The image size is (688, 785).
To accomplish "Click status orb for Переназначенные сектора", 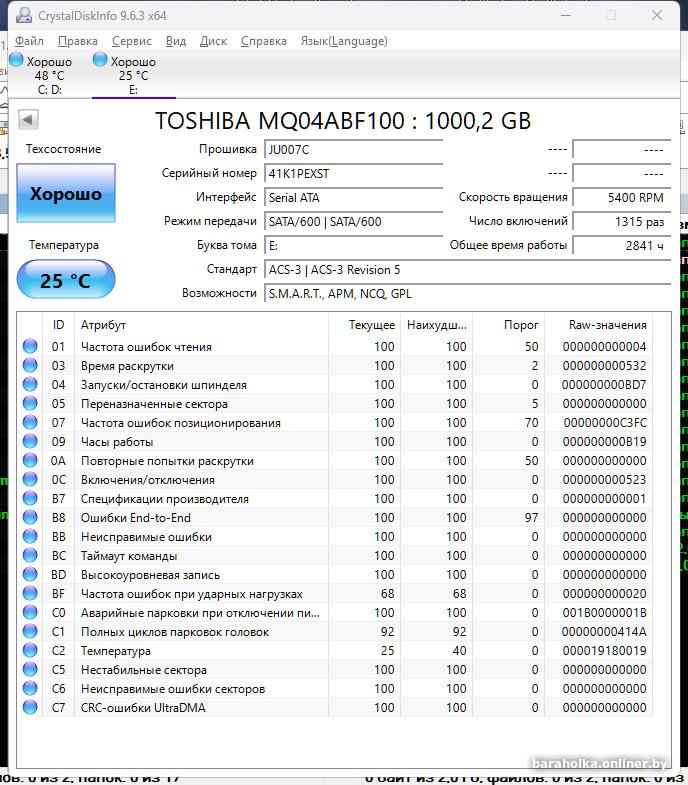I will pos(30,403).
